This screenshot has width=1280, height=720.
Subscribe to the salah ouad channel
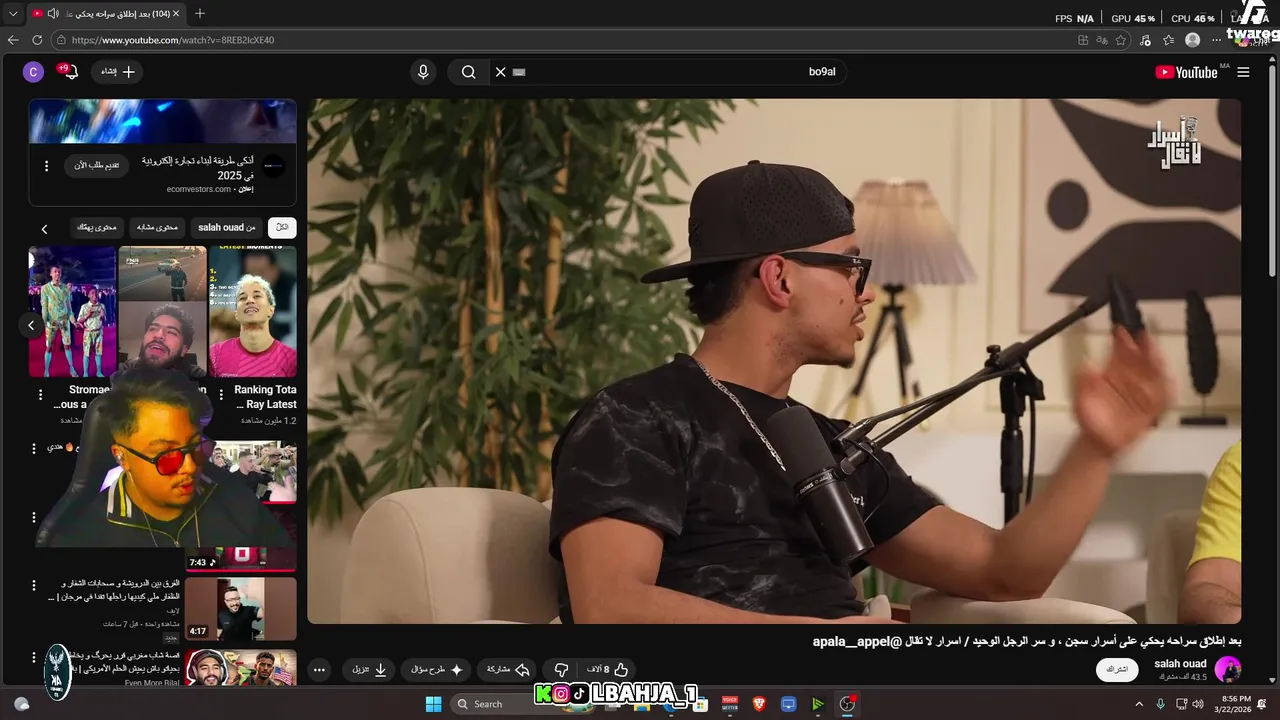[x=1117, y=669]
